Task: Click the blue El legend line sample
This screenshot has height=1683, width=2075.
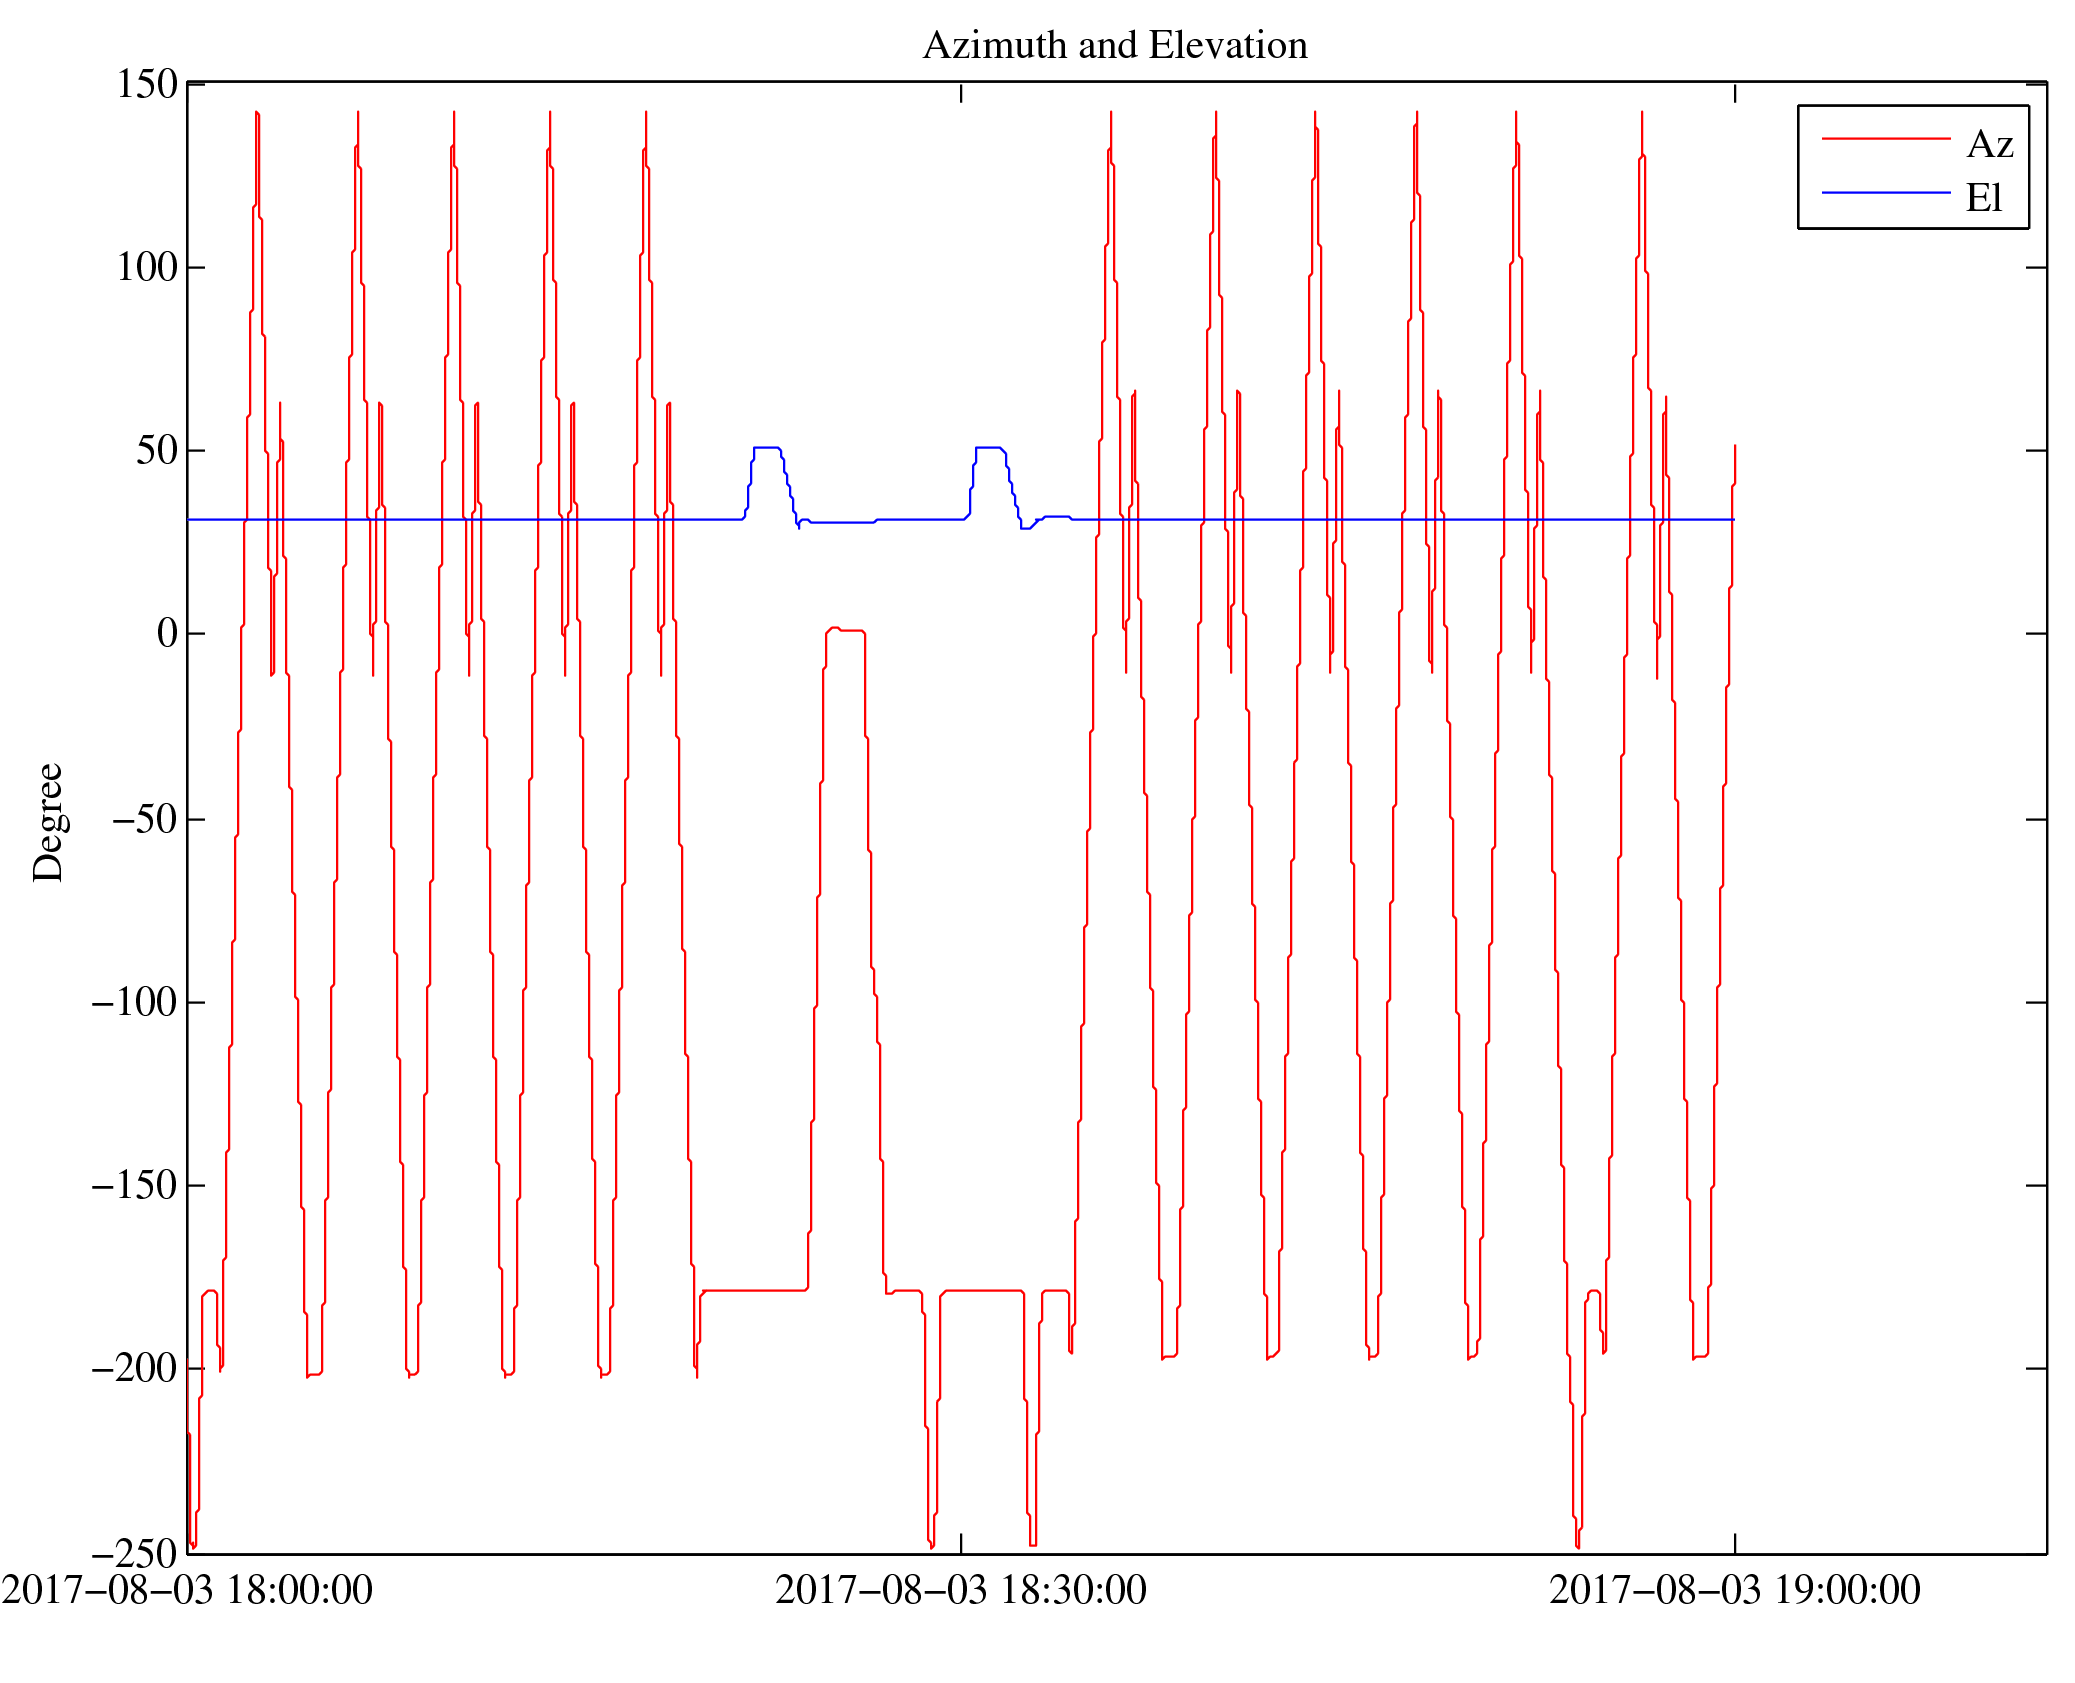Action: click(x=1886, y=192)
